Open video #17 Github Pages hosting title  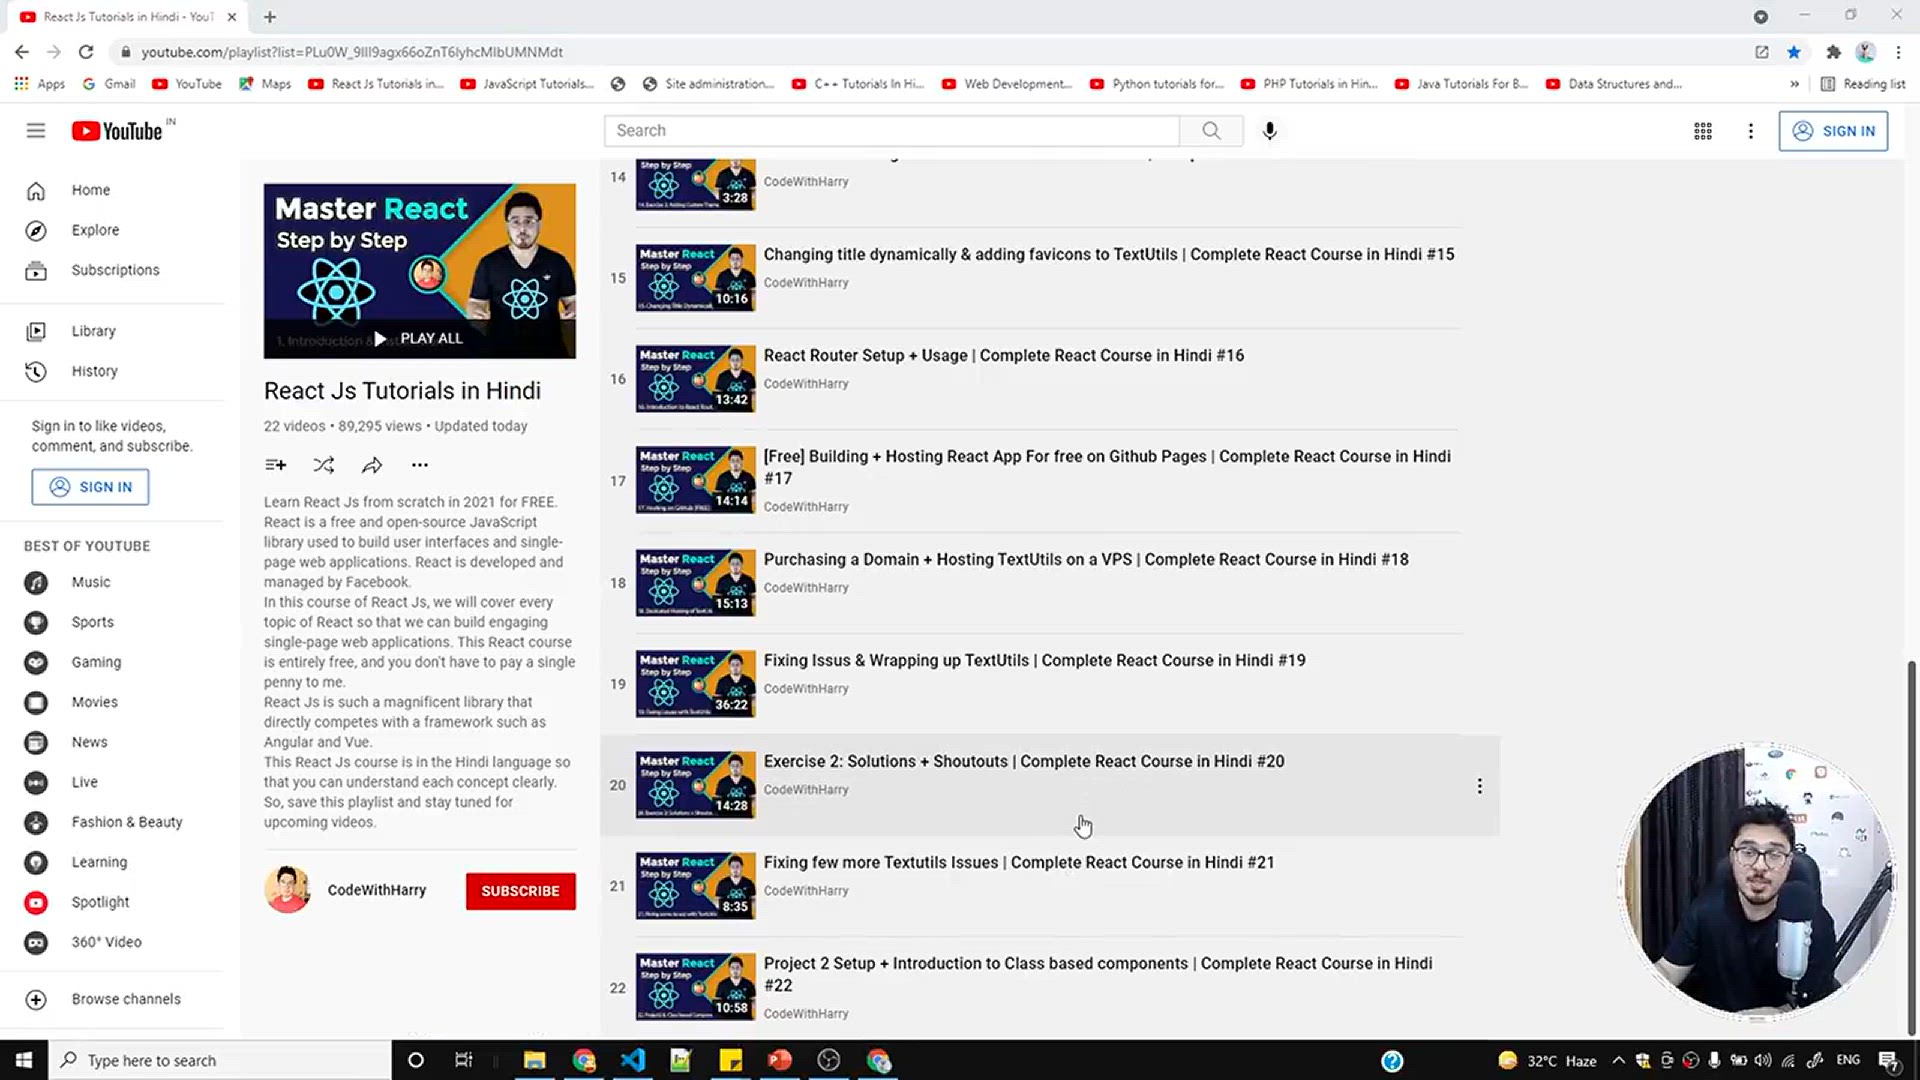click(1107, 467)
